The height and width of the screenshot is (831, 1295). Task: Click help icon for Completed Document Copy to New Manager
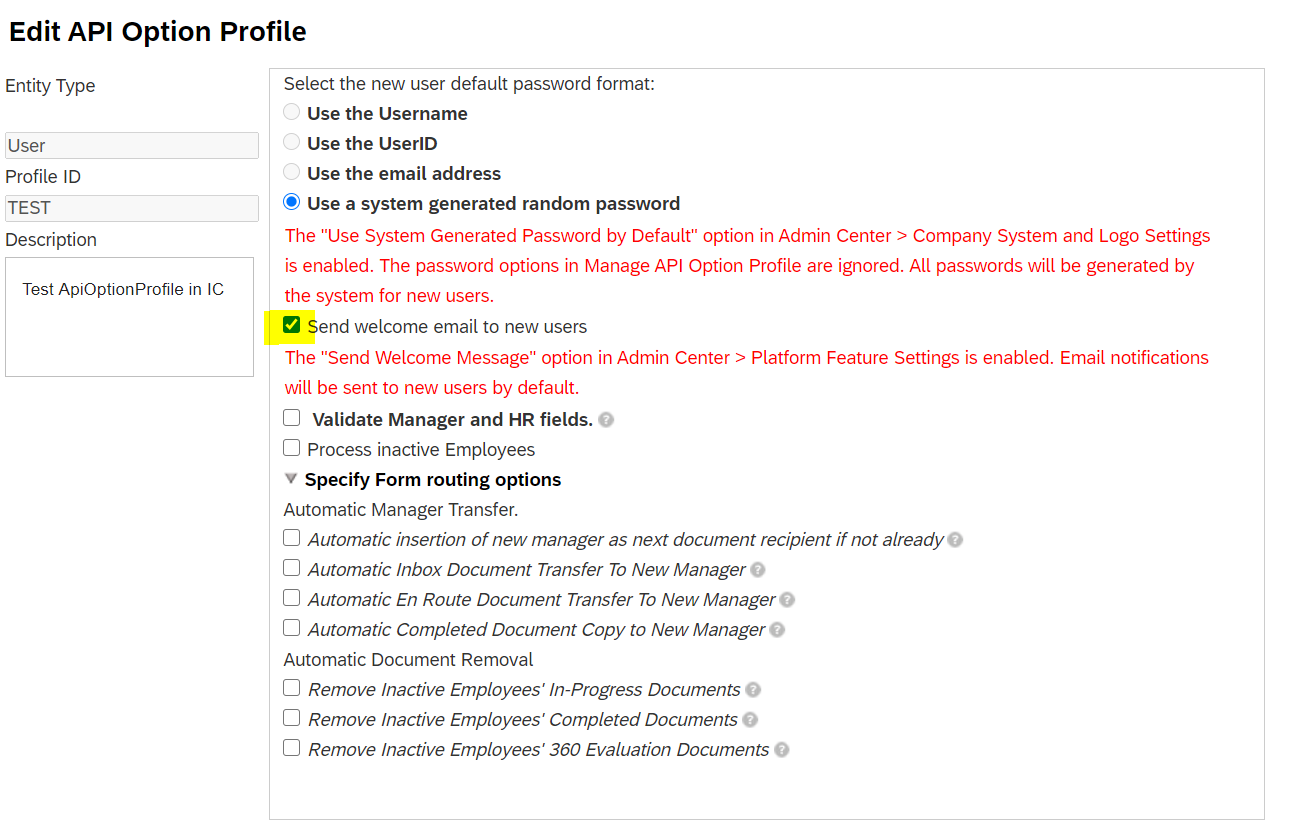(777, 630)
